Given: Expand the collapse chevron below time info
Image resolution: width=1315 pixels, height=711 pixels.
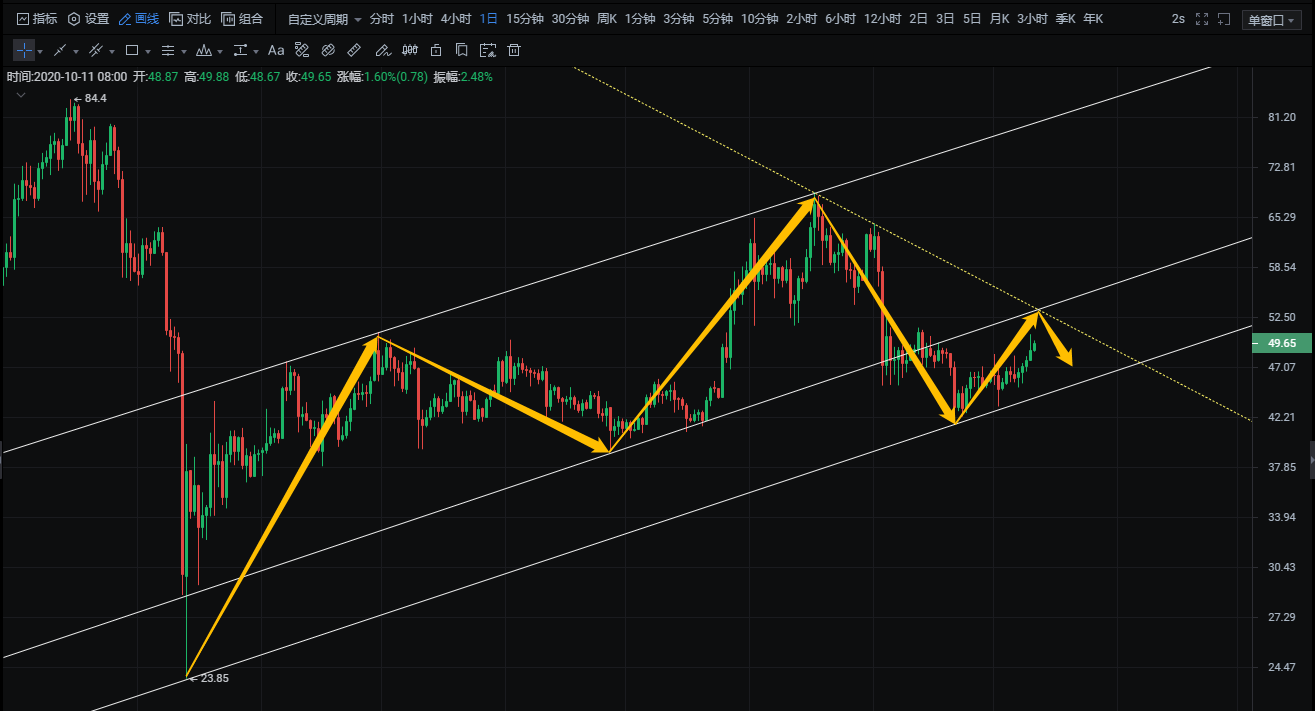Looking at the screenshot, I should coord(21,95).
